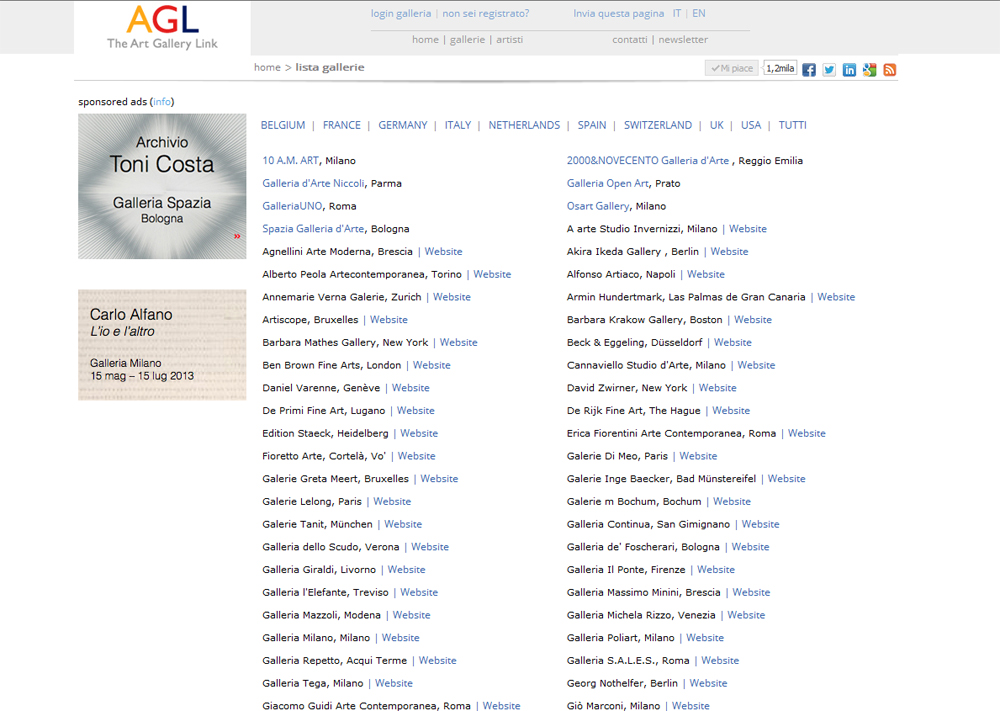Viewport: 1000px width, 711px height.
Task: Visit Galleria Continua Website link
Action: (x=760, y=524)
